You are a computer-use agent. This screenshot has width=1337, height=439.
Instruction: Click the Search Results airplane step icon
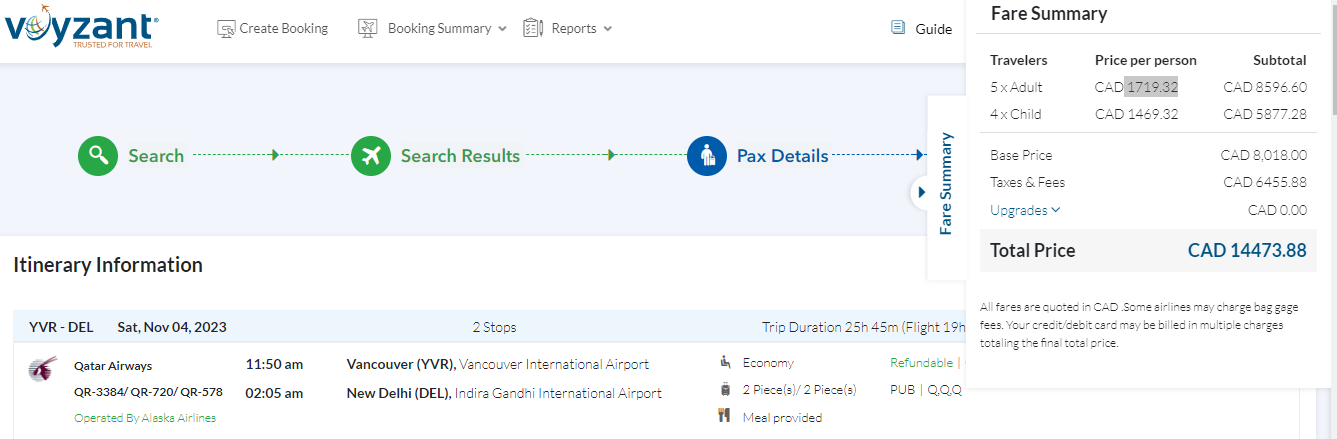(371, 155)
